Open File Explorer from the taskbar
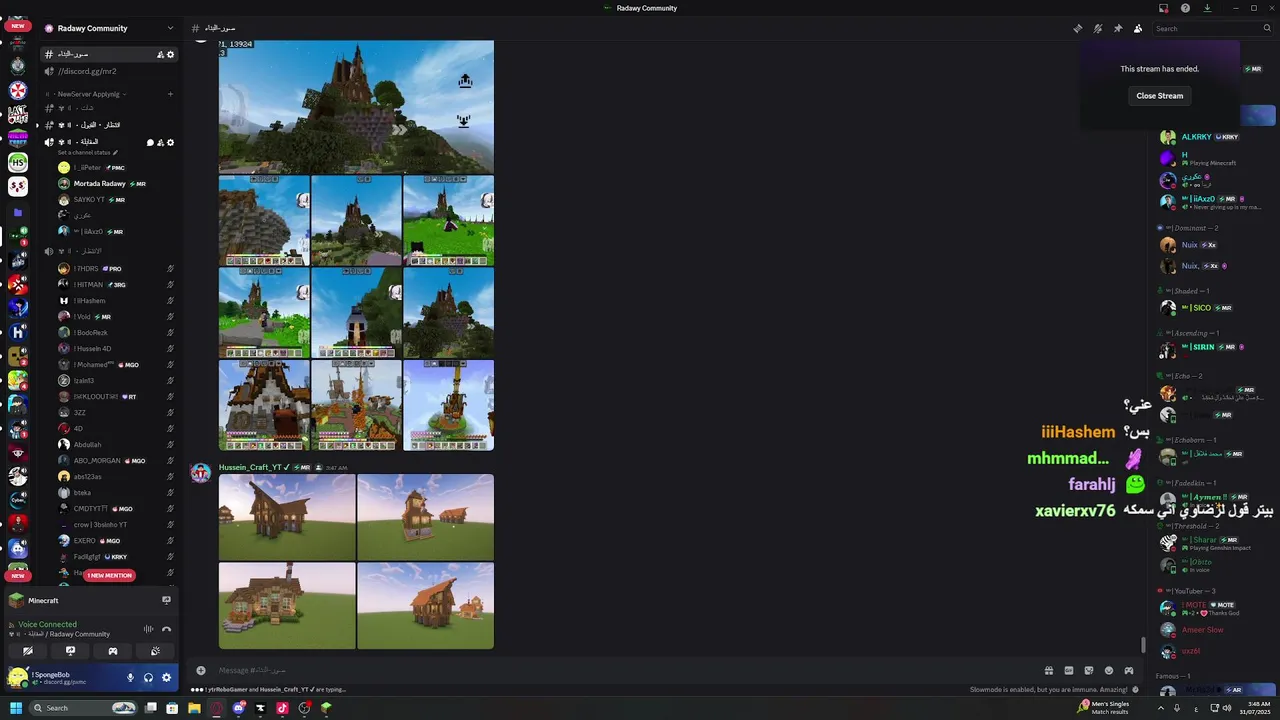 pyautogui.click(x=194, y=708)
